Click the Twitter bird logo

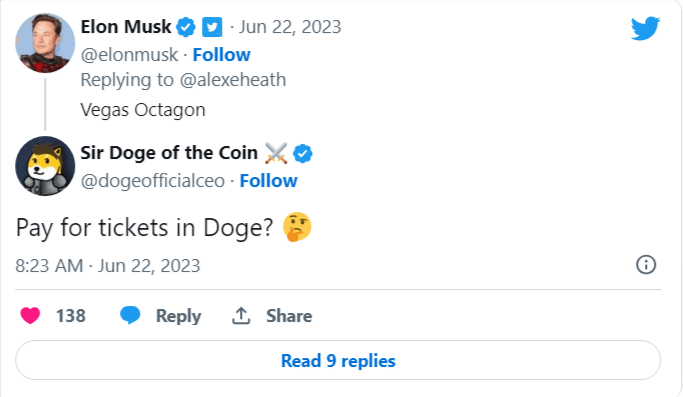point(645,28)
